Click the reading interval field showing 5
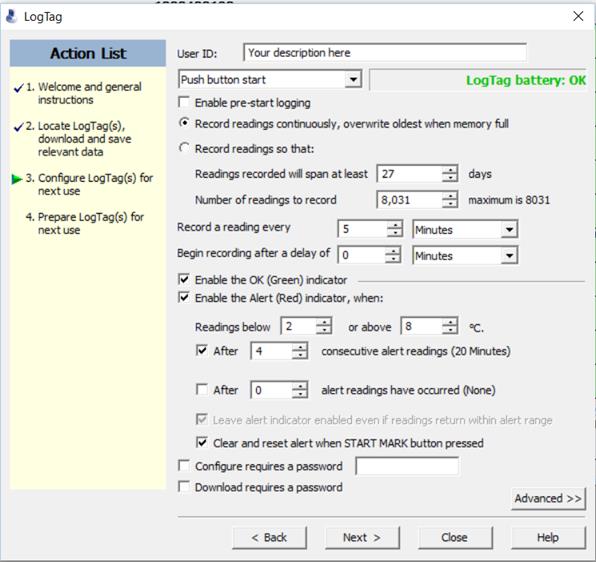The image size is (596, 562). (362, 229)
